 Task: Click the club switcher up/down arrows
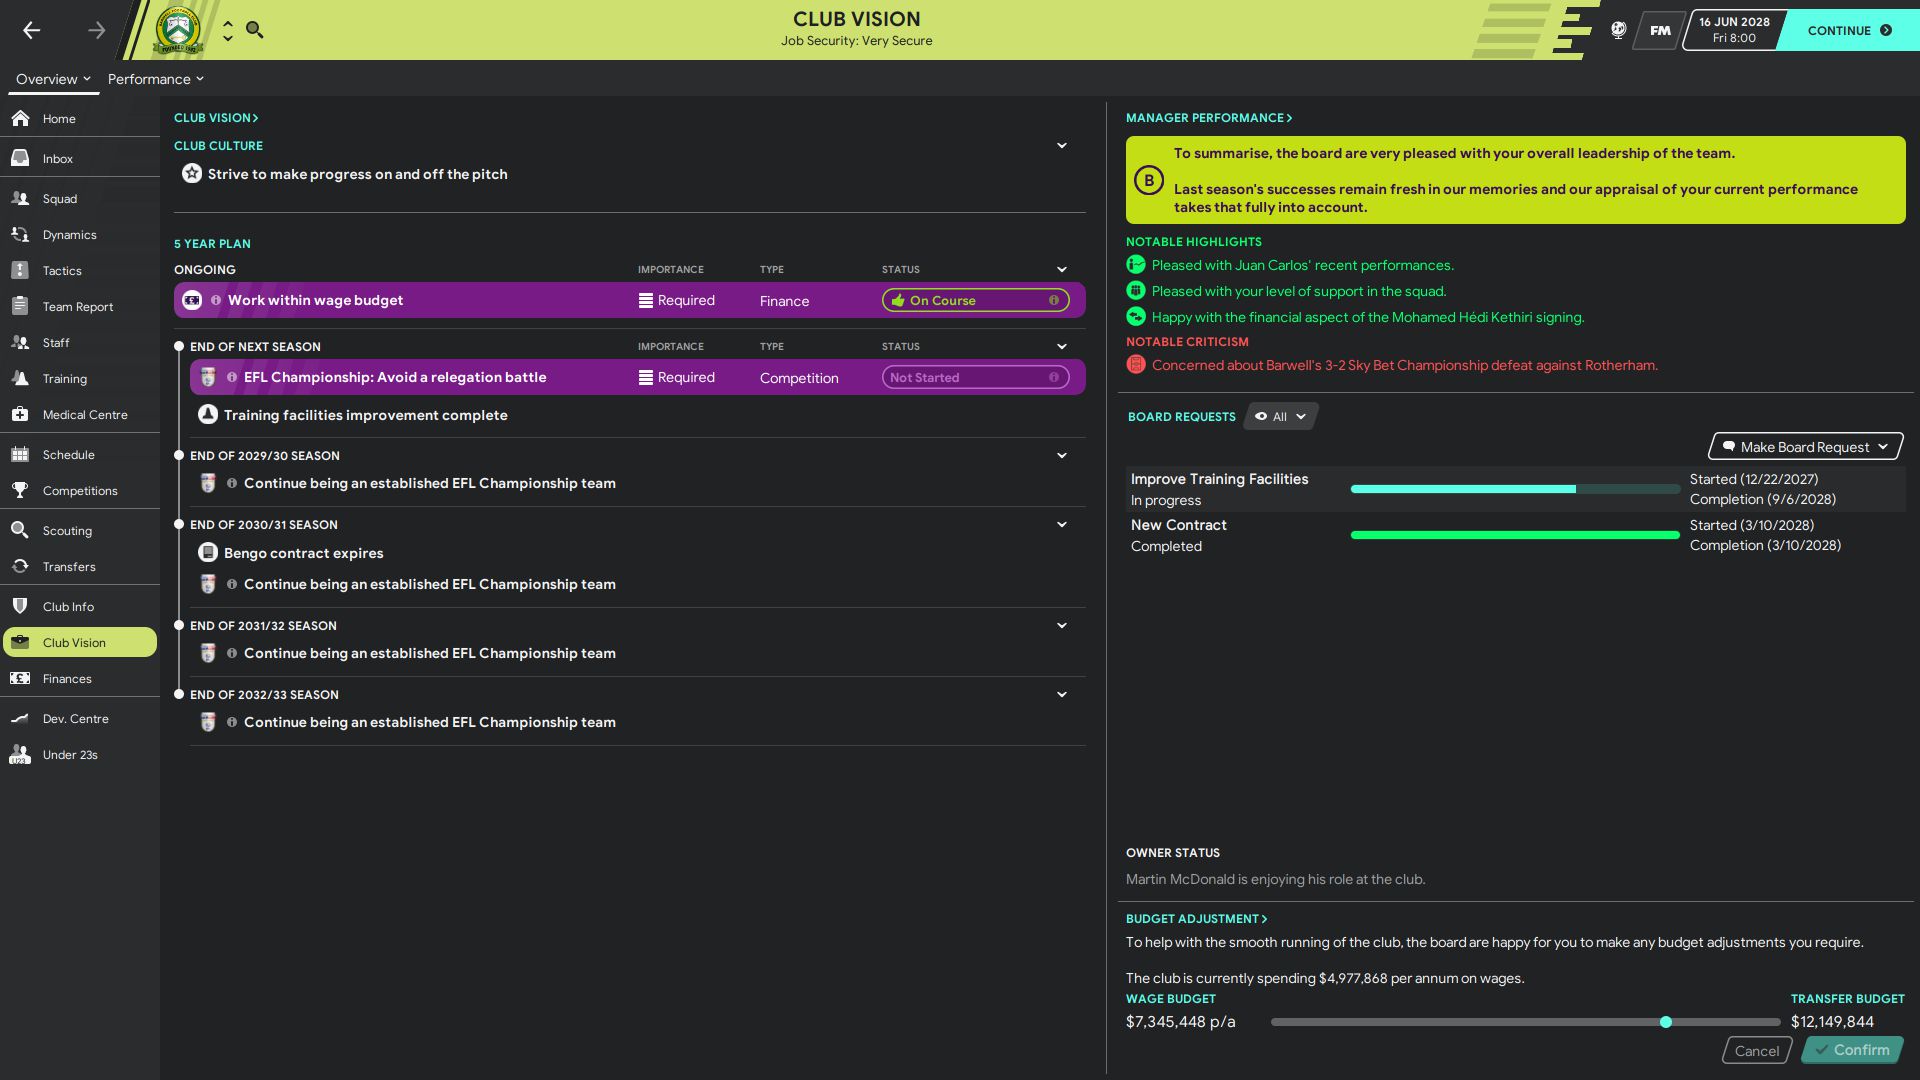point(228,30)
